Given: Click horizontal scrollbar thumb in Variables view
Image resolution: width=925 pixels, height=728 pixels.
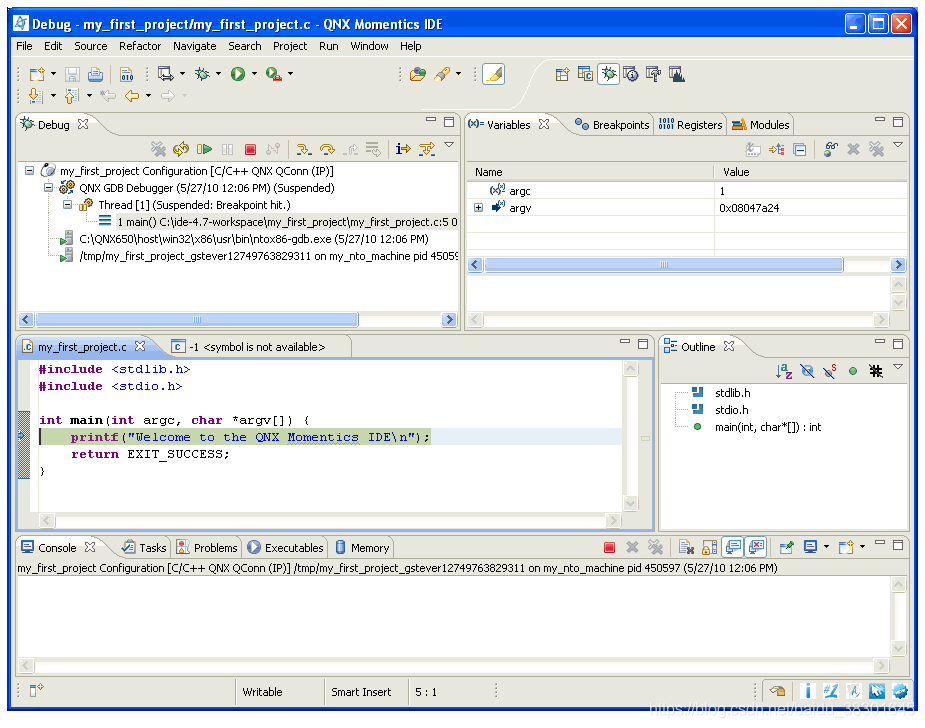Looking at the screenshot, I should [x=664, y=264].
